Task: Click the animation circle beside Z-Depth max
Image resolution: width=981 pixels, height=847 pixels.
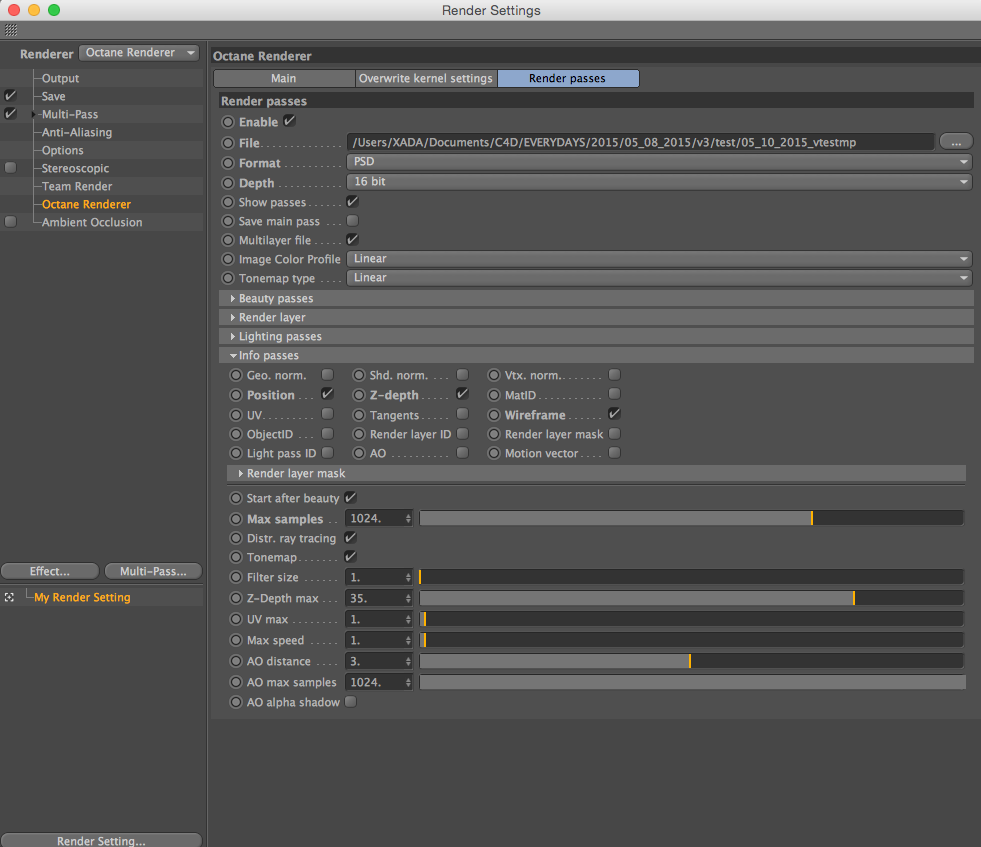Action: click(x=235, y=598)
